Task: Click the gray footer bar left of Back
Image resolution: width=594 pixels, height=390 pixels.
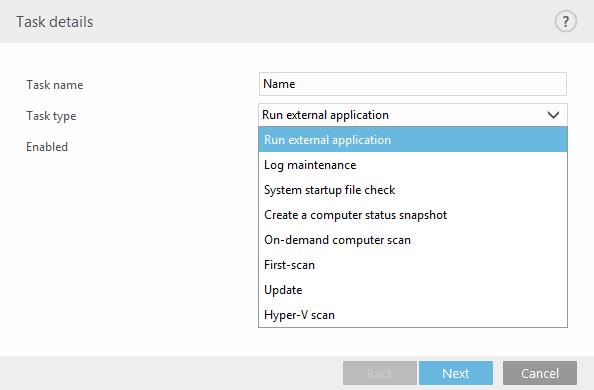Action: tap(170, 373)
